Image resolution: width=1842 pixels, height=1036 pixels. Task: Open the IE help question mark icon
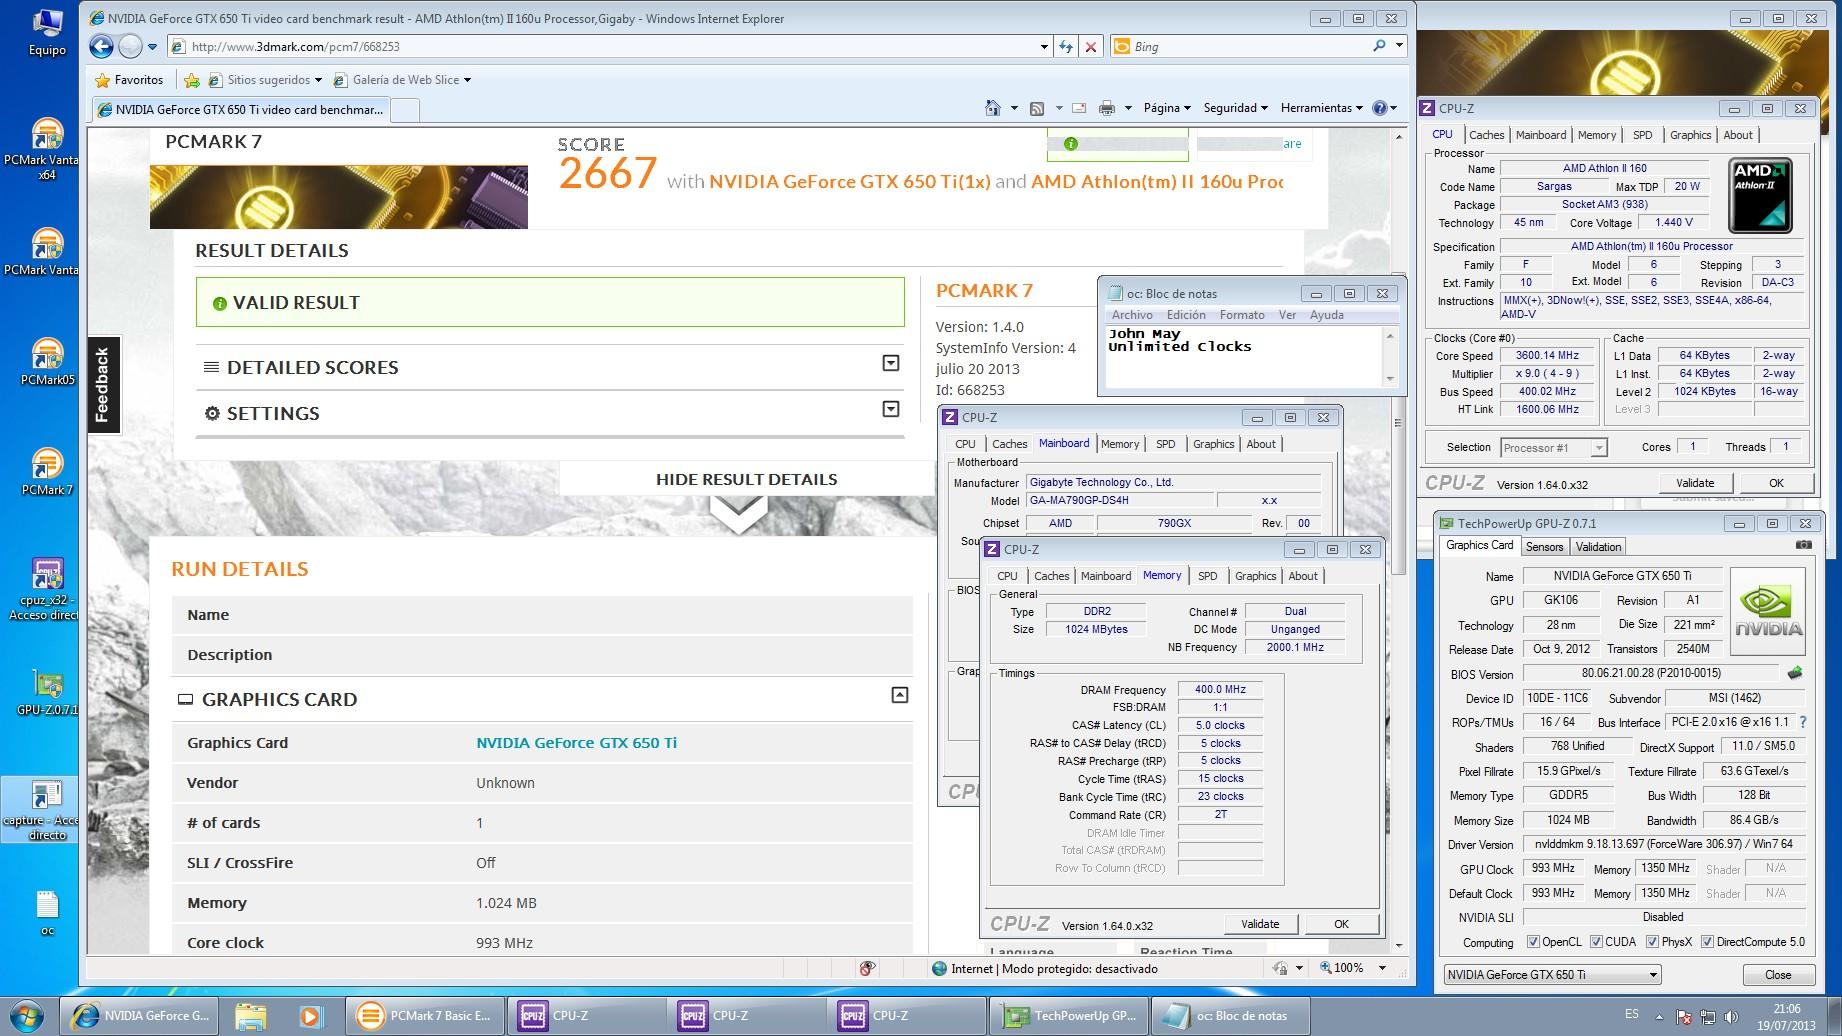pos(1380,108)
